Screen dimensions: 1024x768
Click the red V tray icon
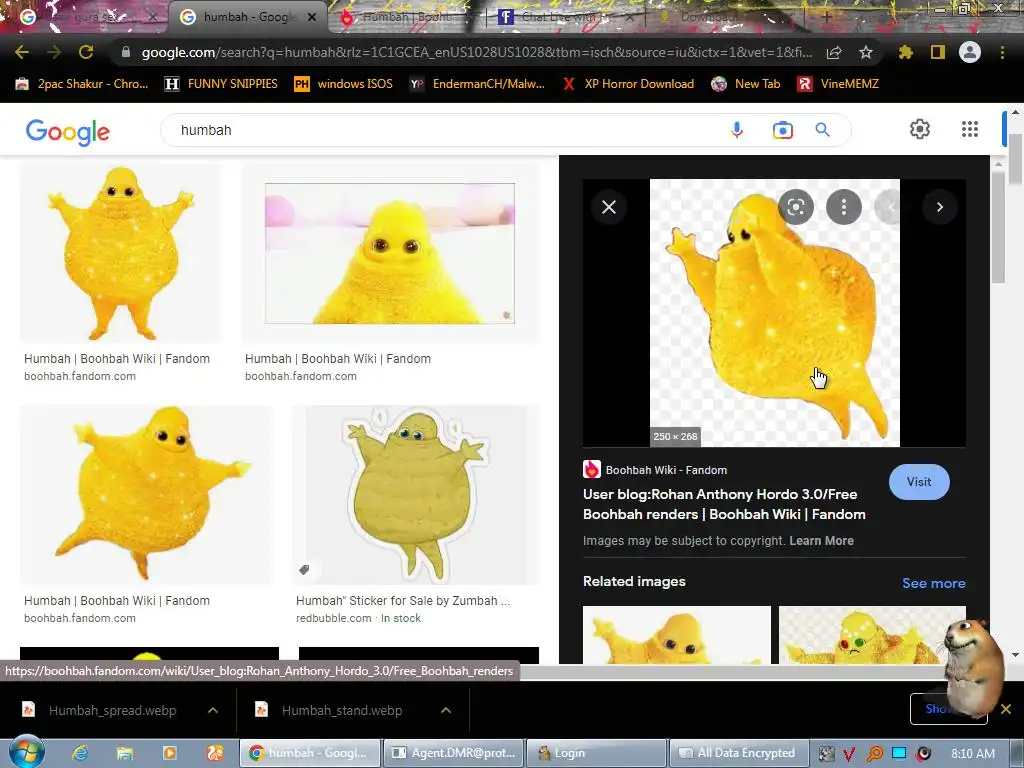pos(849,754)
